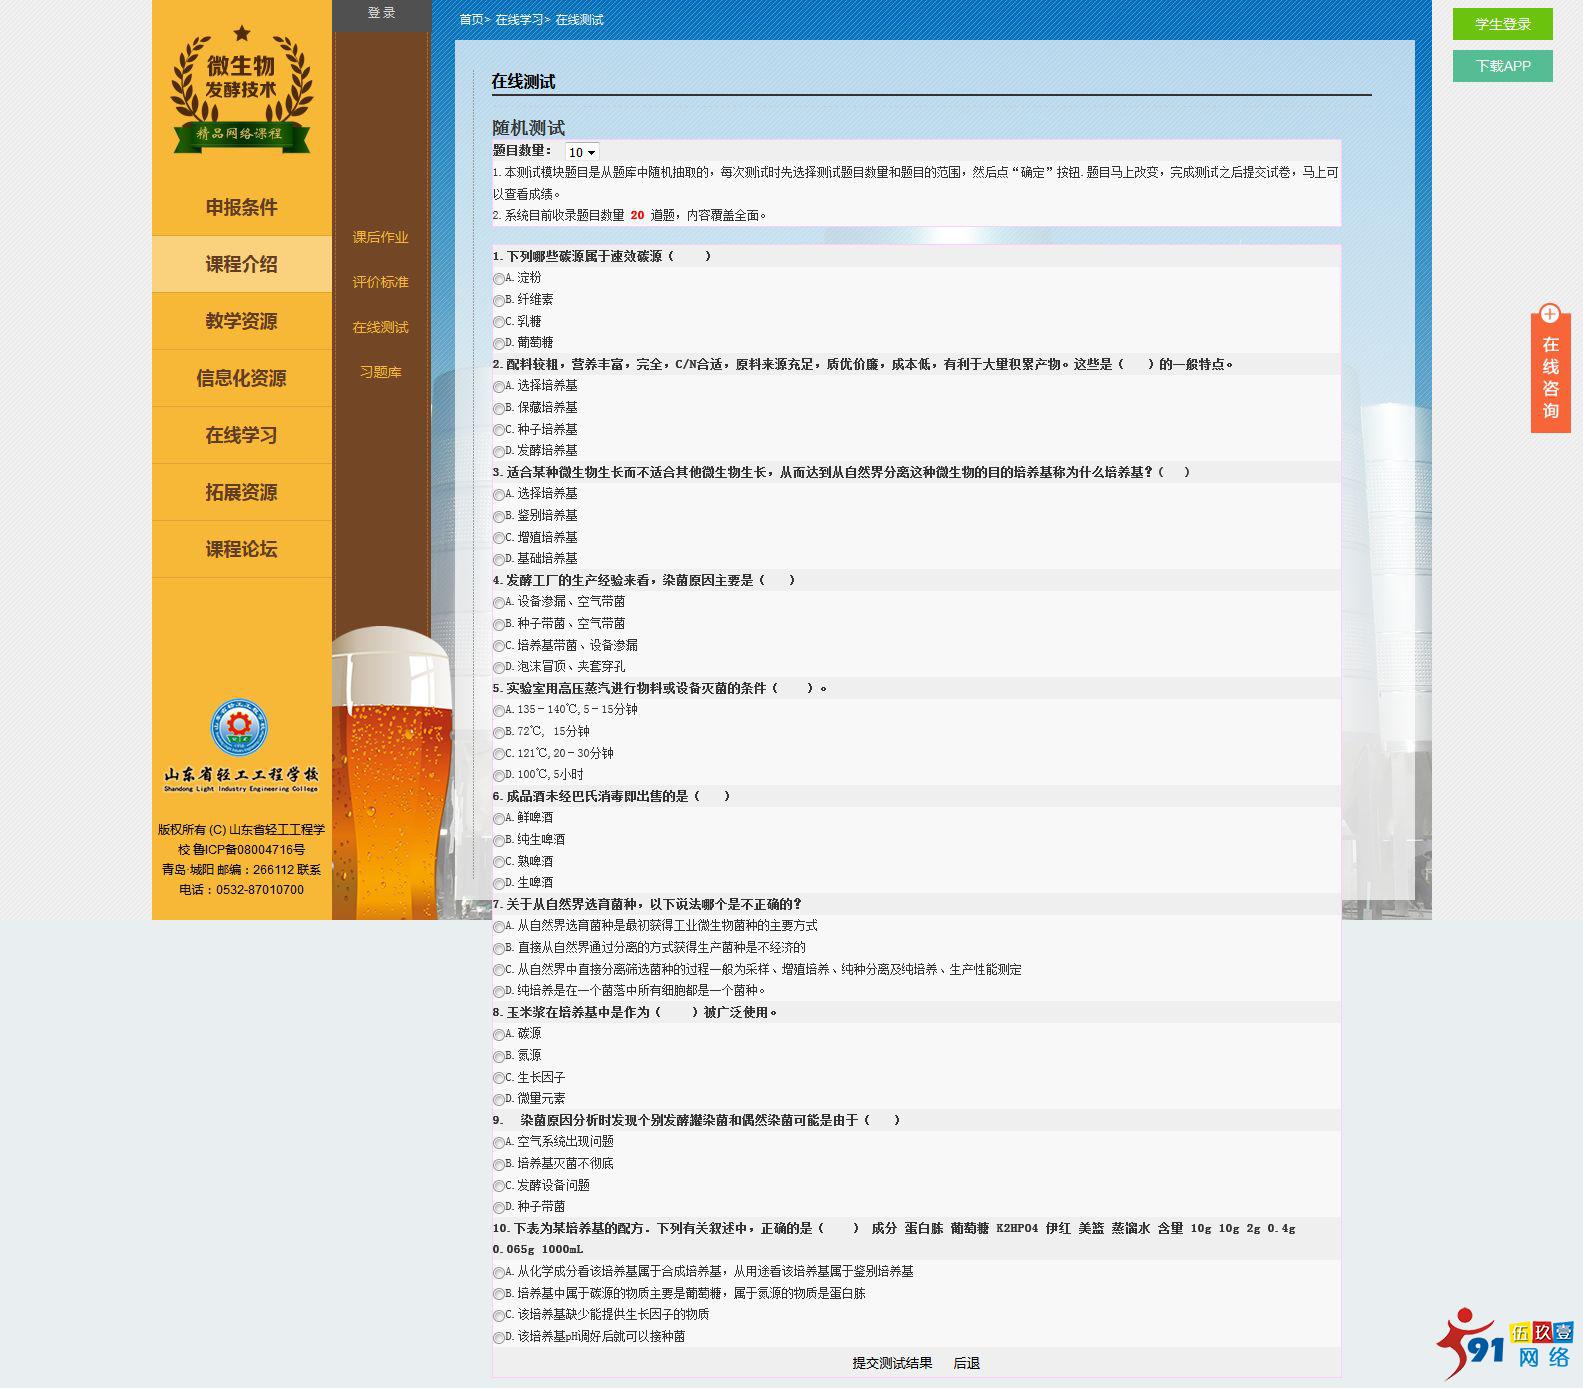Open 在线学习 in the sidebar menu

pos(241,435)
